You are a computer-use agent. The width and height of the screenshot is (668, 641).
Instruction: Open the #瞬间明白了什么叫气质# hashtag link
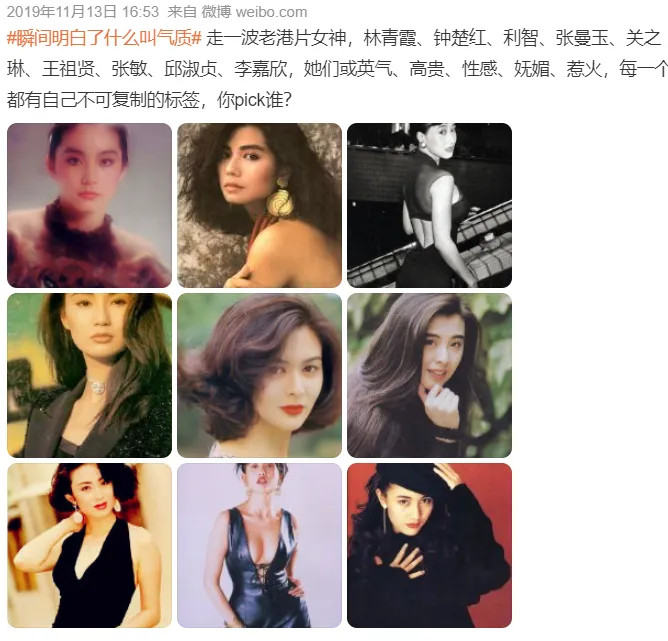[104, 38]
